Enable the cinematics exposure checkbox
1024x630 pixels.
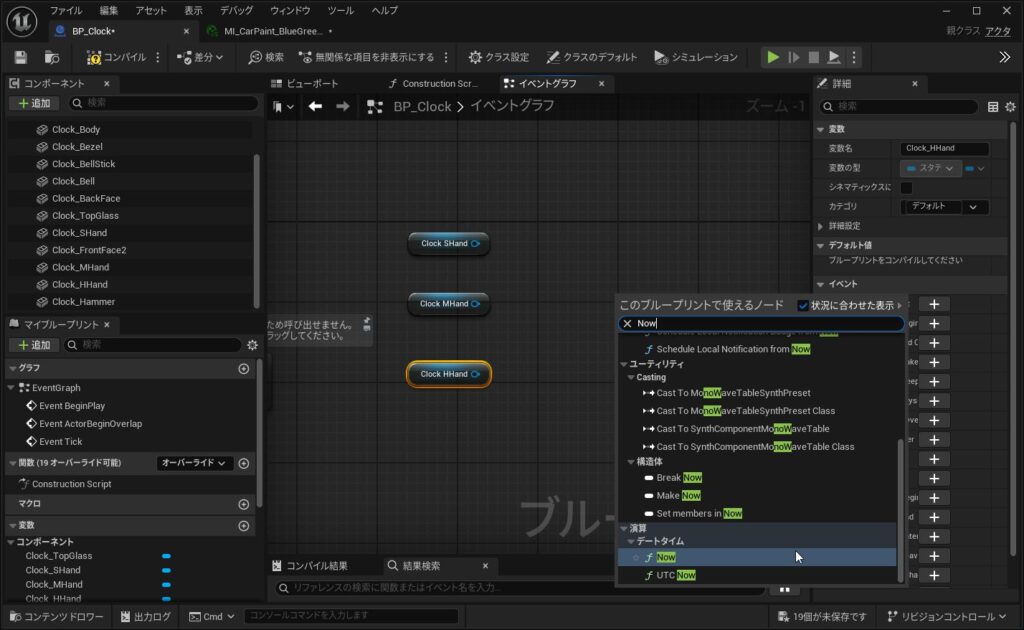pyautogui.click(x=906, y=187)
